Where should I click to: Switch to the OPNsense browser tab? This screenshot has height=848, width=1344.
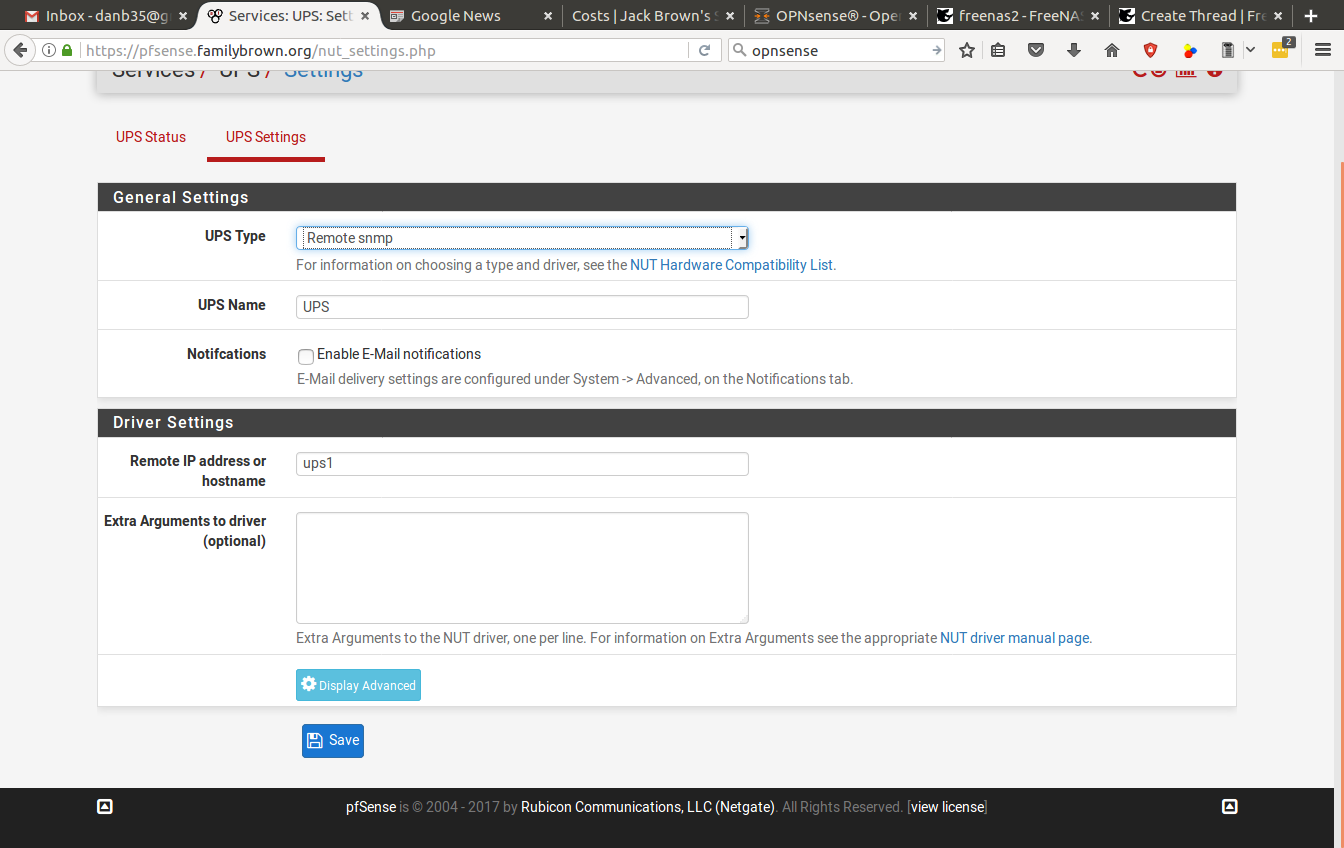click(836, 16)
